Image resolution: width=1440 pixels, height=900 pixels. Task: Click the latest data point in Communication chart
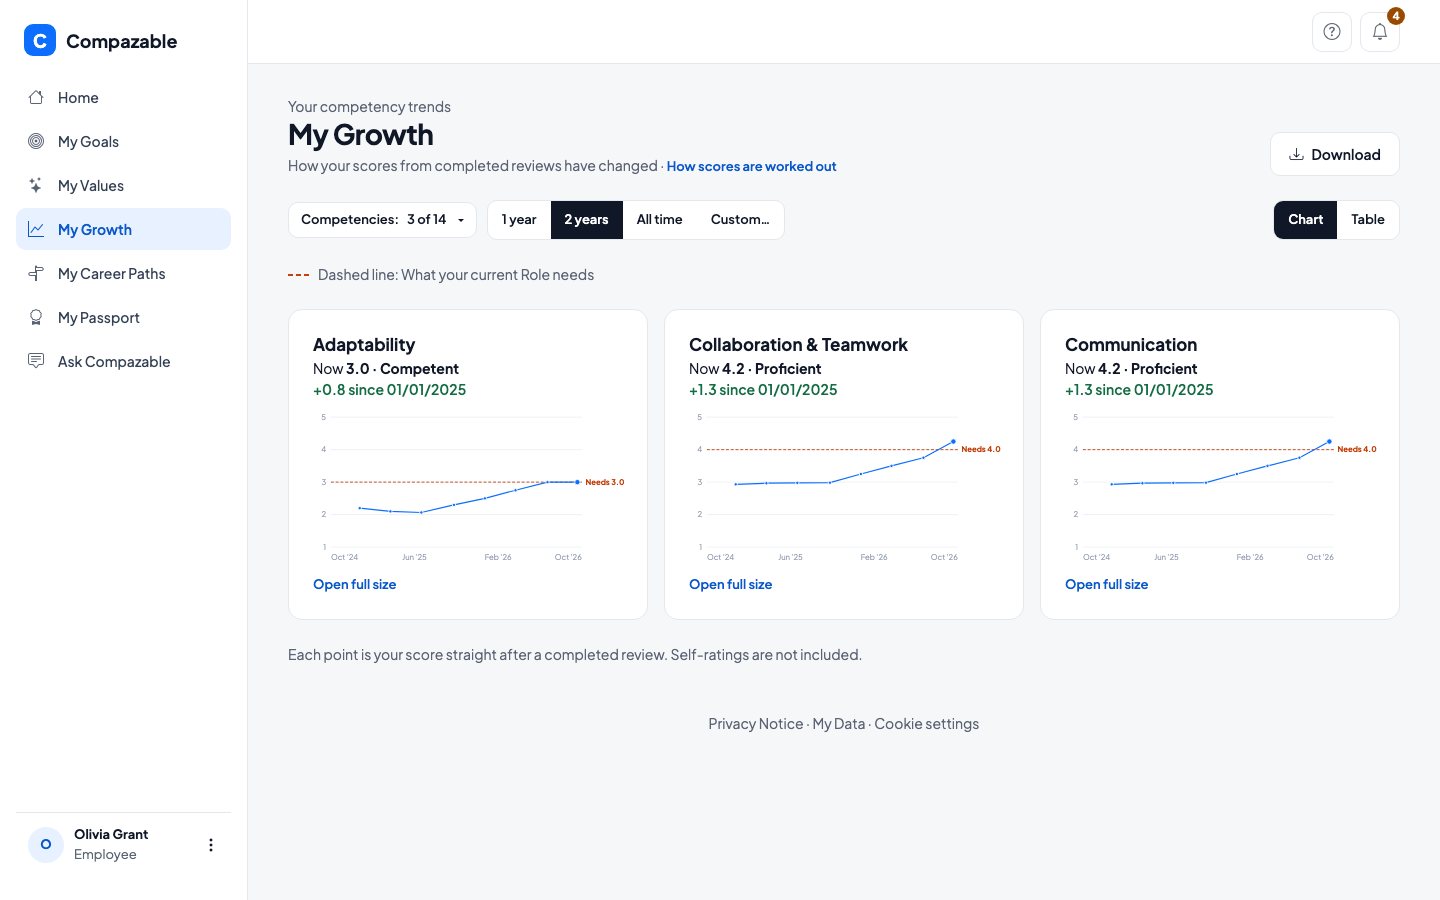[1329, 441]
